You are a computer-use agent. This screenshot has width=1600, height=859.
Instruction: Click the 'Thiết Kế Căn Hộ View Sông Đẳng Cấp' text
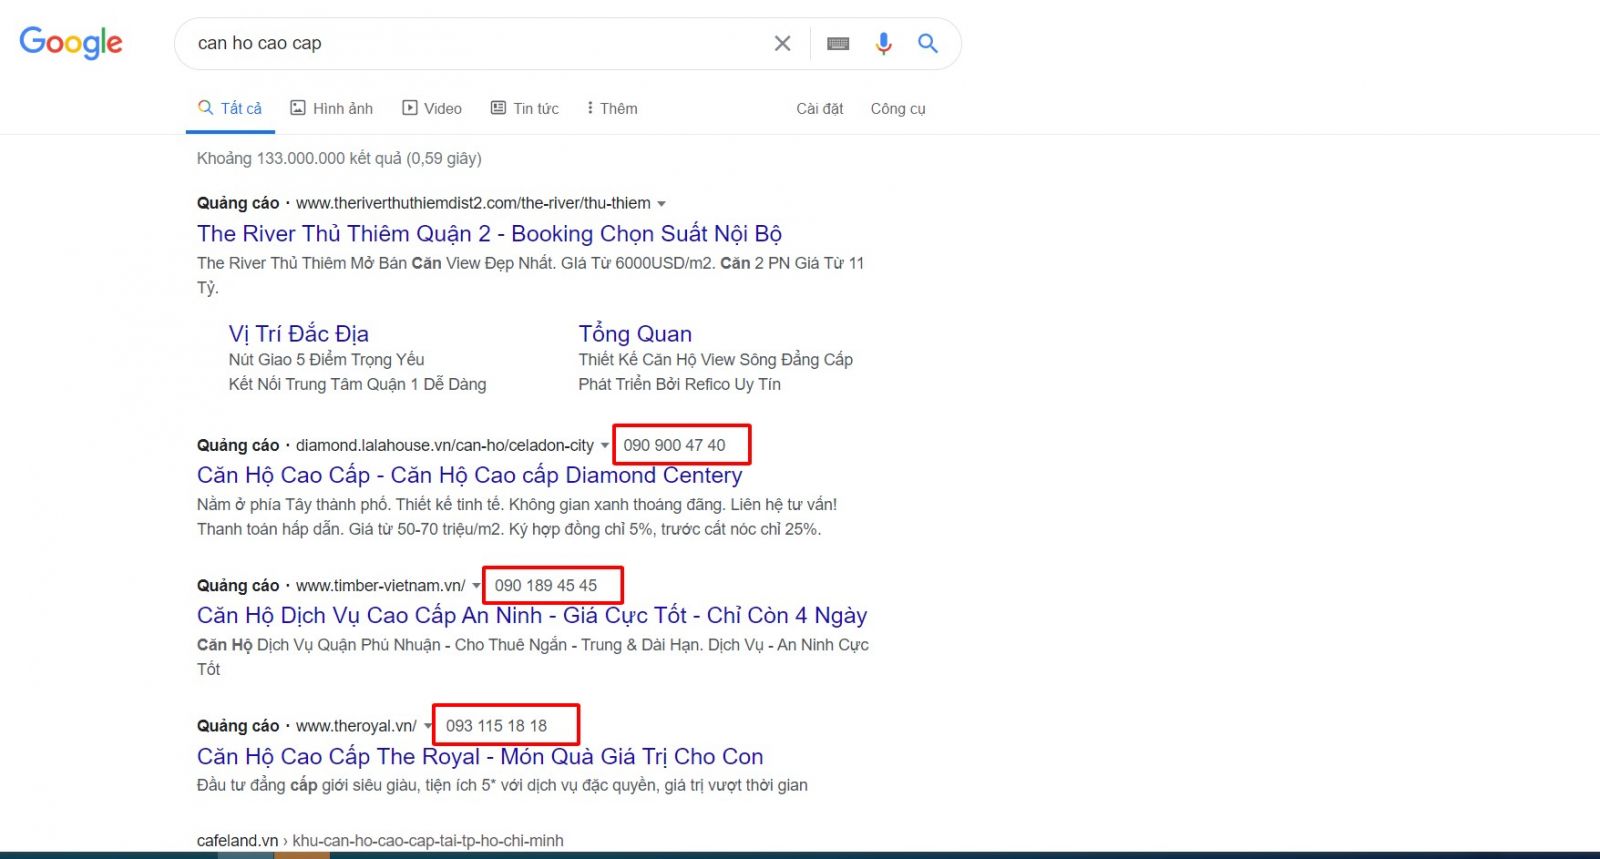[x=716, y=360]
